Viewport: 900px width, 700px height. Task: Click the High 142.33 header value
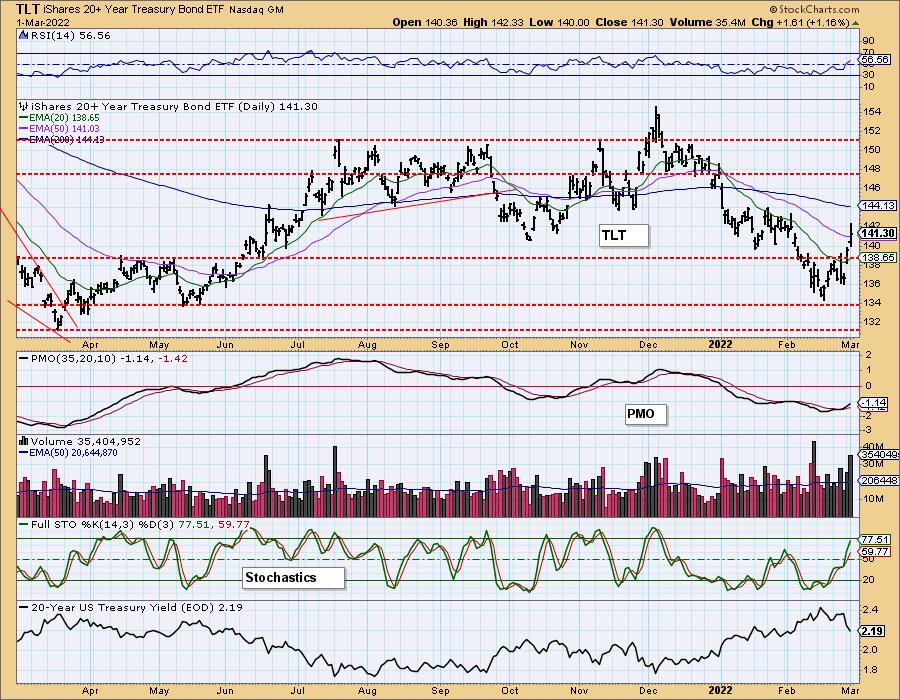tap(494, 22)
